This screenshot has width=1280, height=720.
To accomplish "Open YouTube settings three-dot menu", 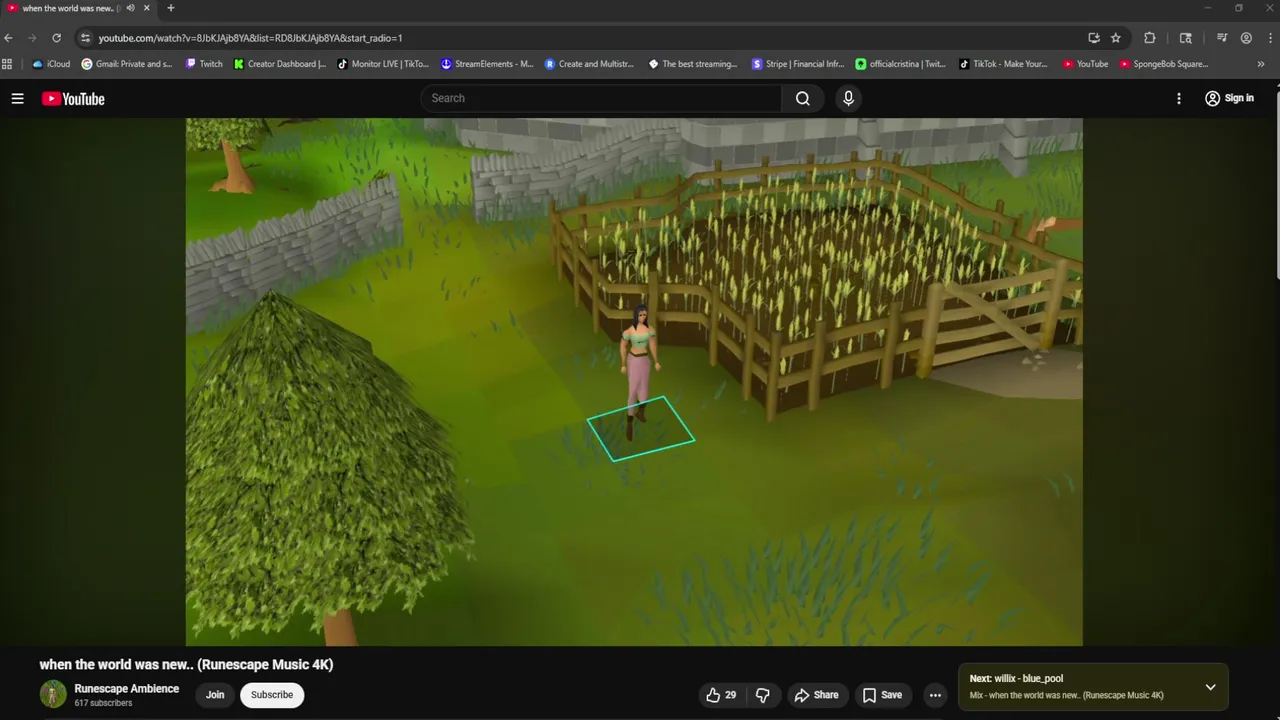I will point(1179,98).
